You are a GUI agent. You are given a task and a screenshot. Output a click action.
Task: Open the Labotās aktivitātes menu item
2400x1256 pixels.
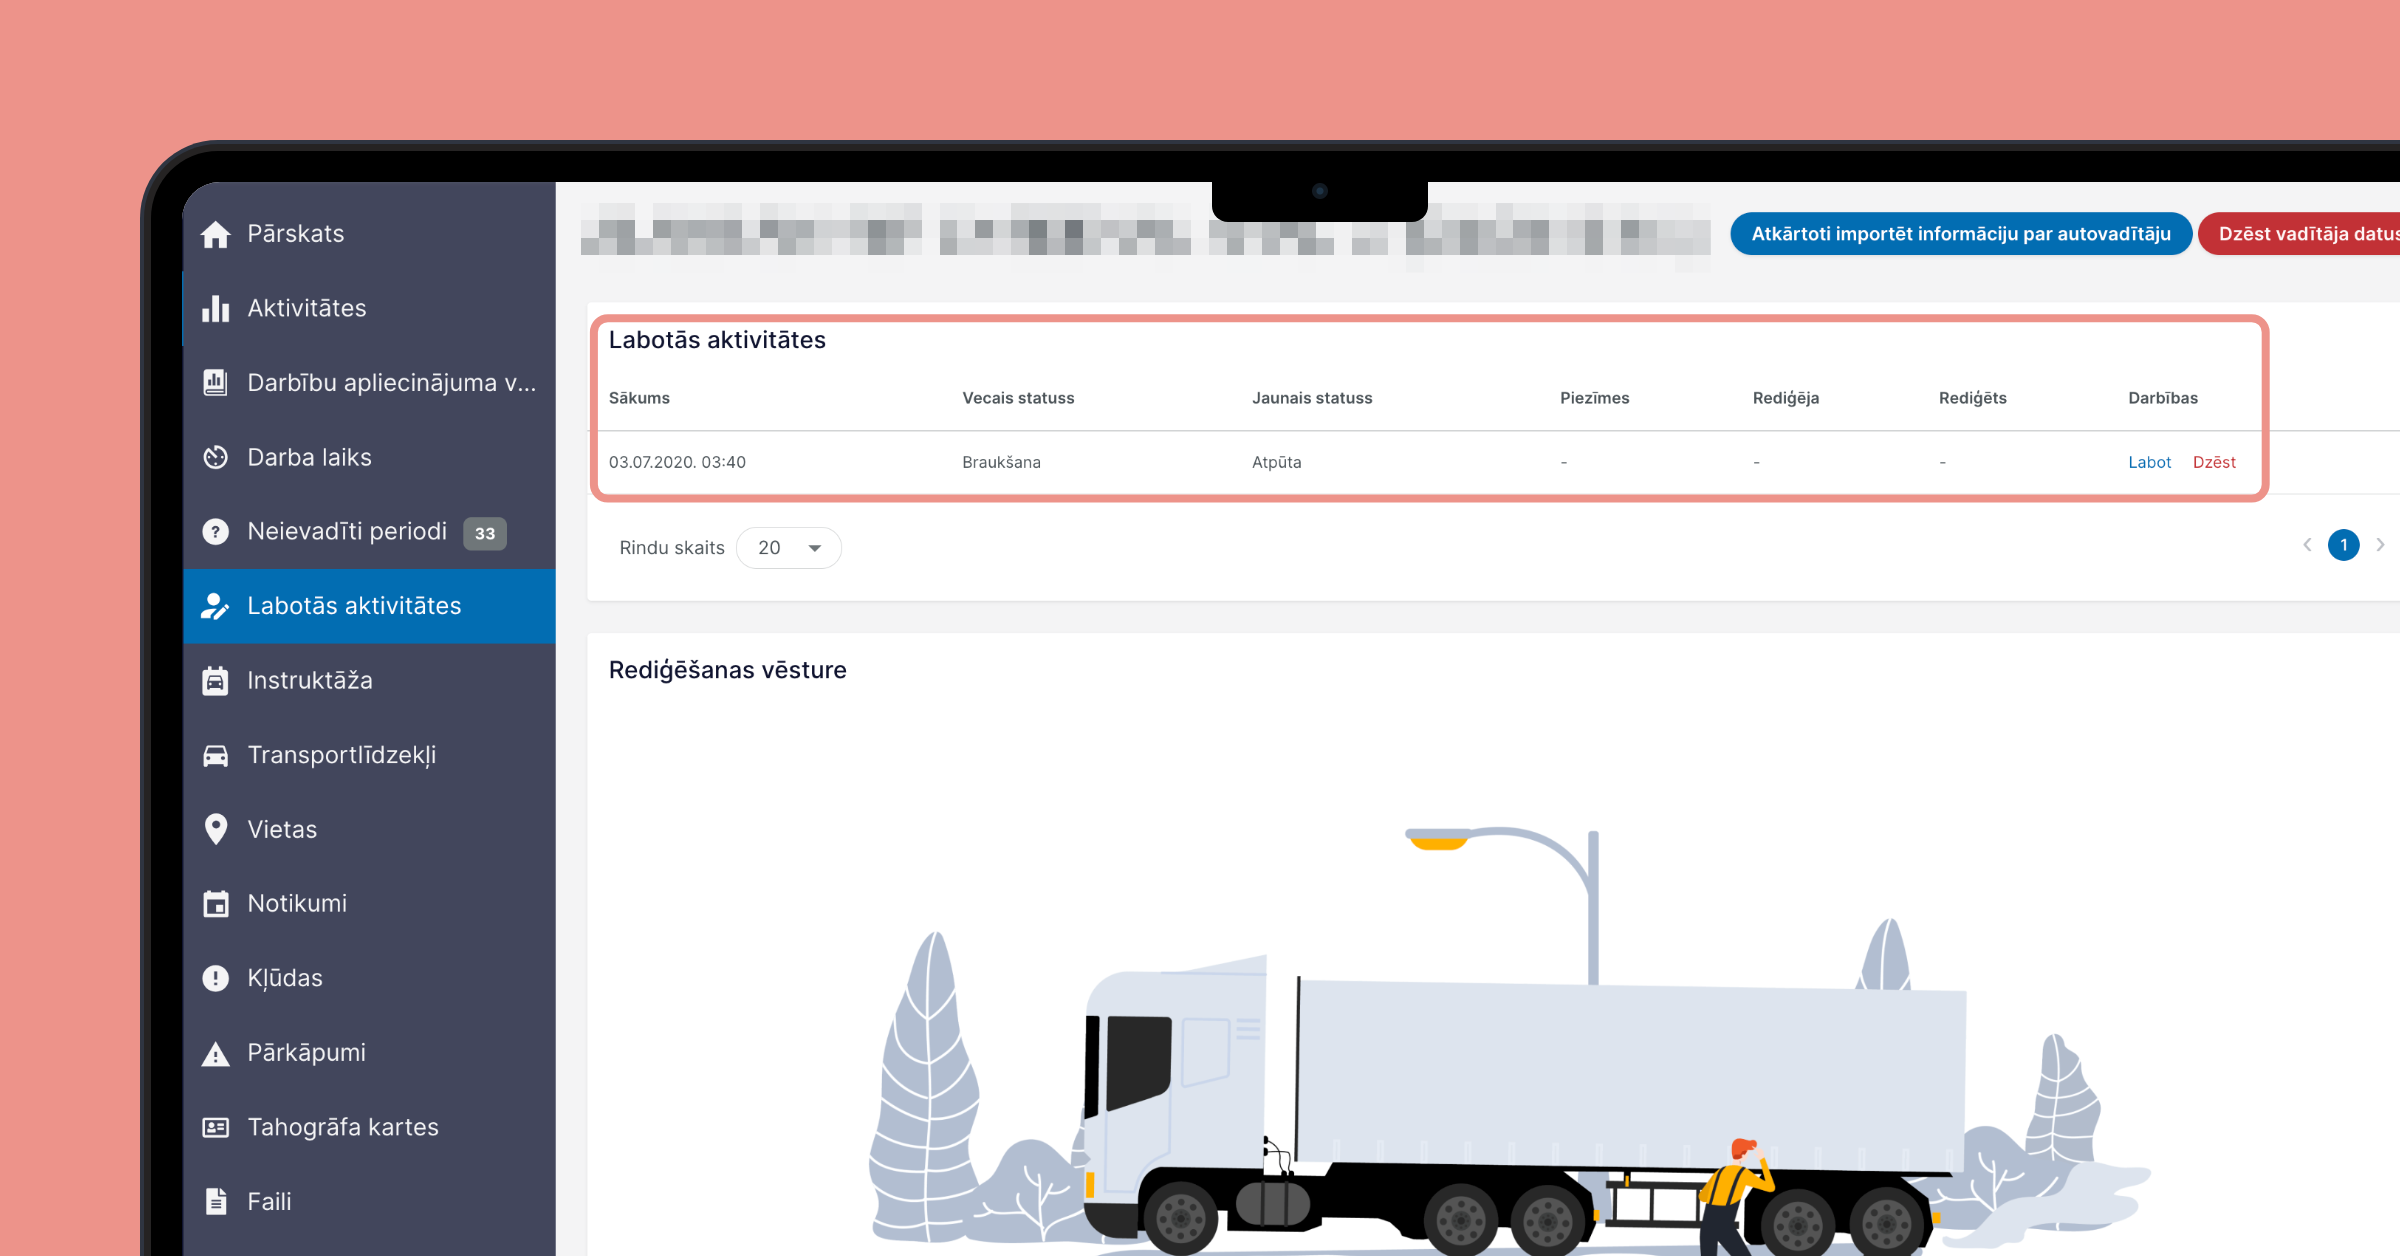(x=369, y=606)
